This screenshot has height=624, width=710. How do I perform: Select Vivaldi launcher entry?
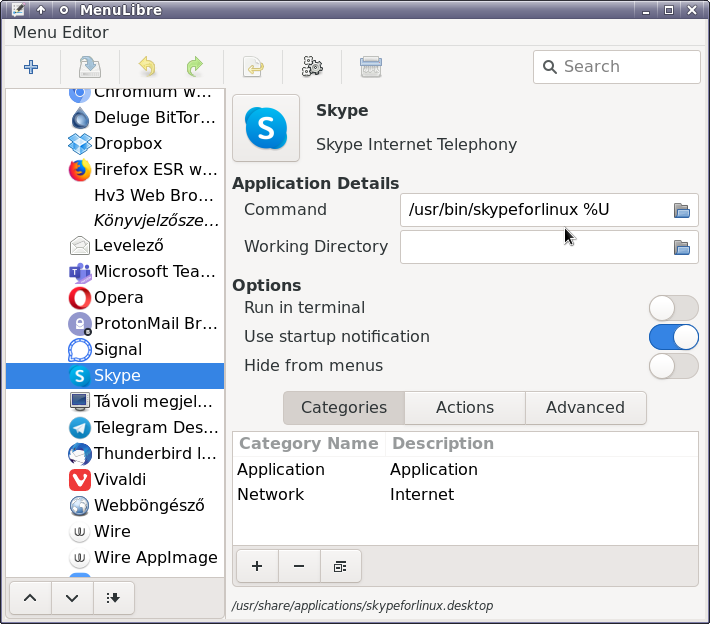(x=115, y=479)
